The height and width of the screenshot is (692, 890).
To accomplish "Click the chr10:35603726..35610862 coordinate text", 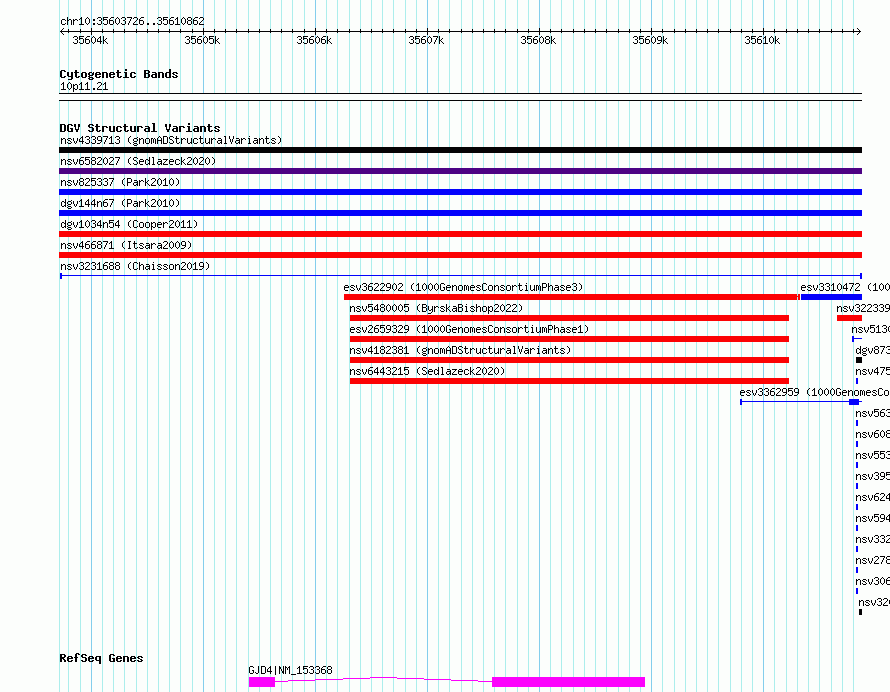I will (x=132, y=22).
